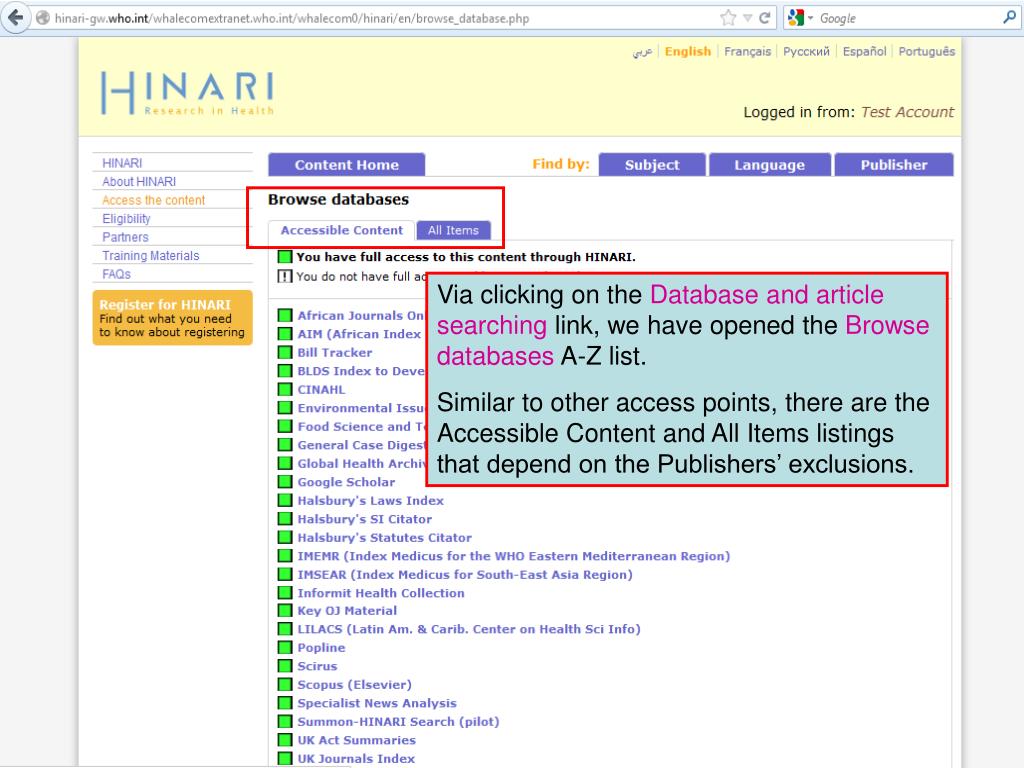Open Google Scholar link
Image resolution: width=1024 pixels, height=768 pixels.
tap(346, 482)
